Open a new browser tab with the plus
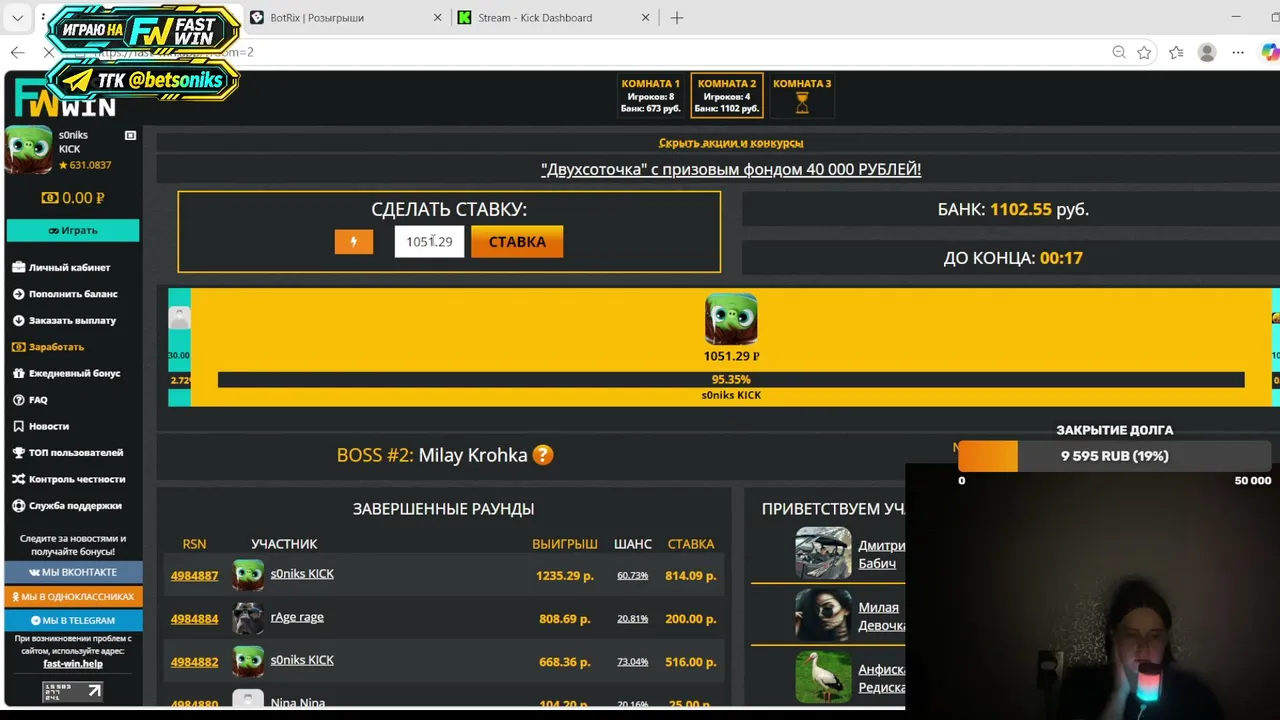1280x720 pixels. [677, 17]
